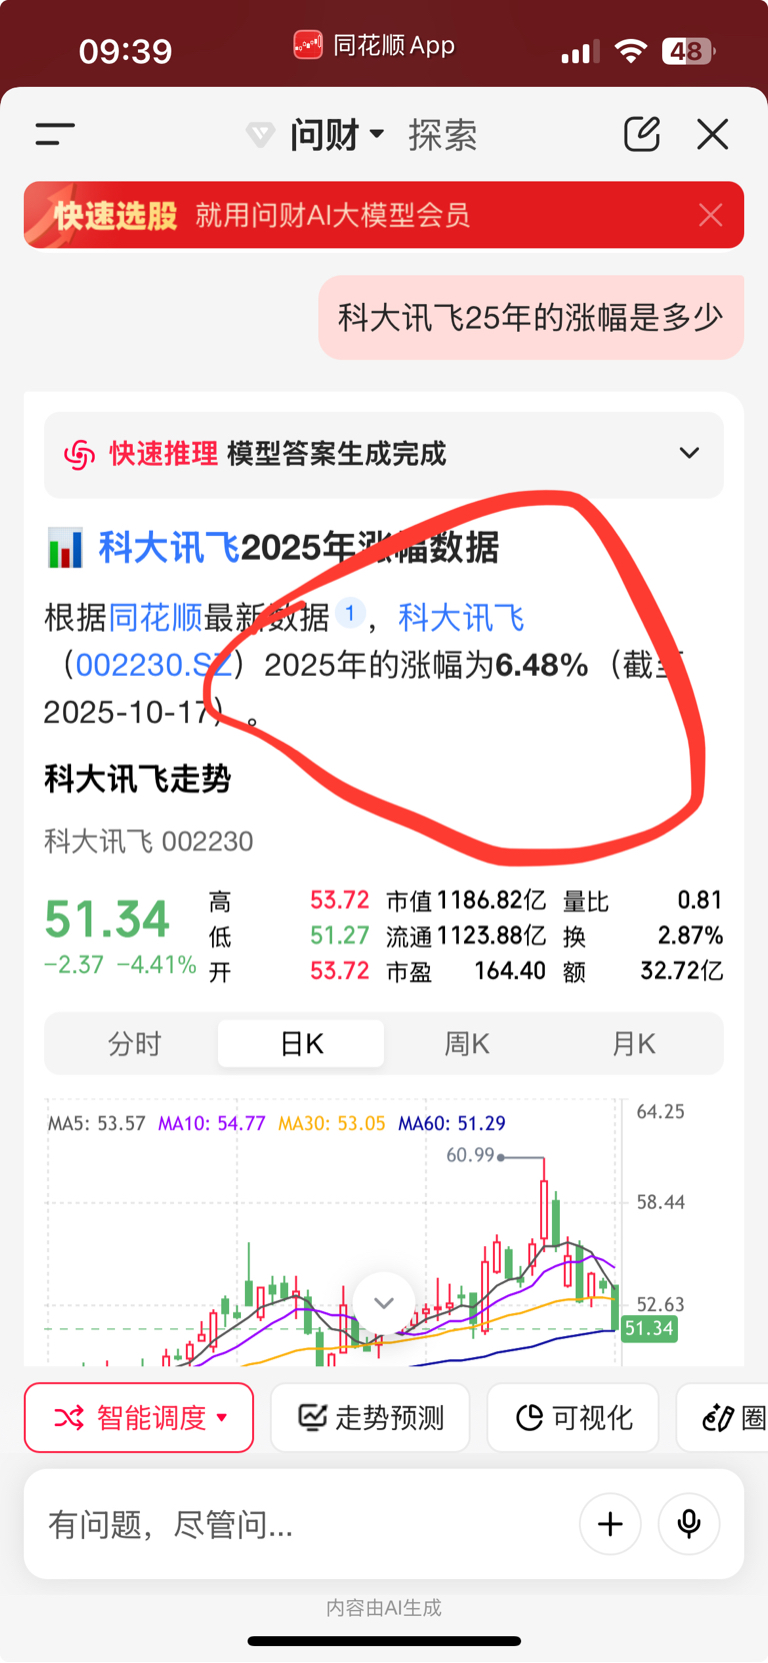Viewport: 768px width, 1663px height.
Task: Open the 同花顺 data source link
Action: [x=155, y=618]
